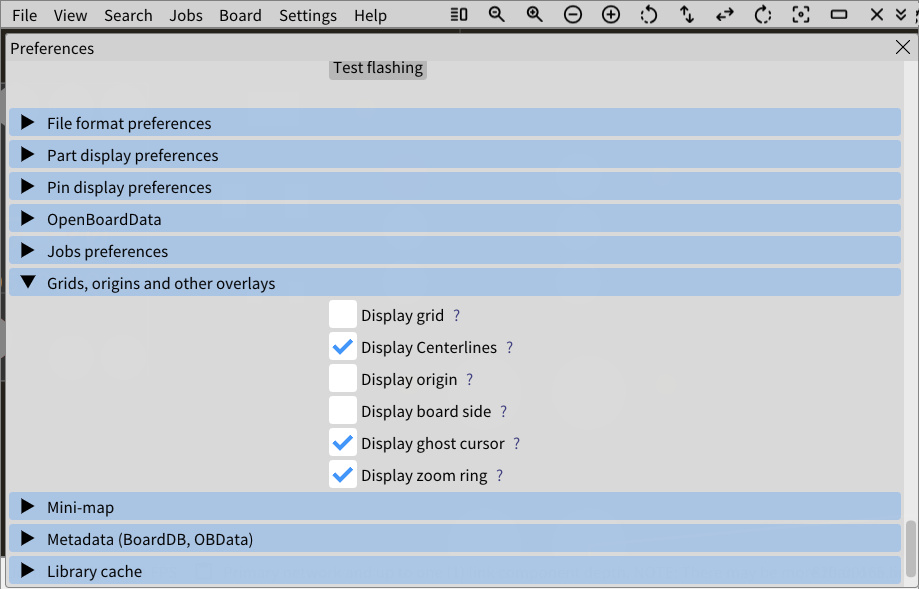
Task: Click help question mark beside Display origin
Action: click(x=469, y=380)
